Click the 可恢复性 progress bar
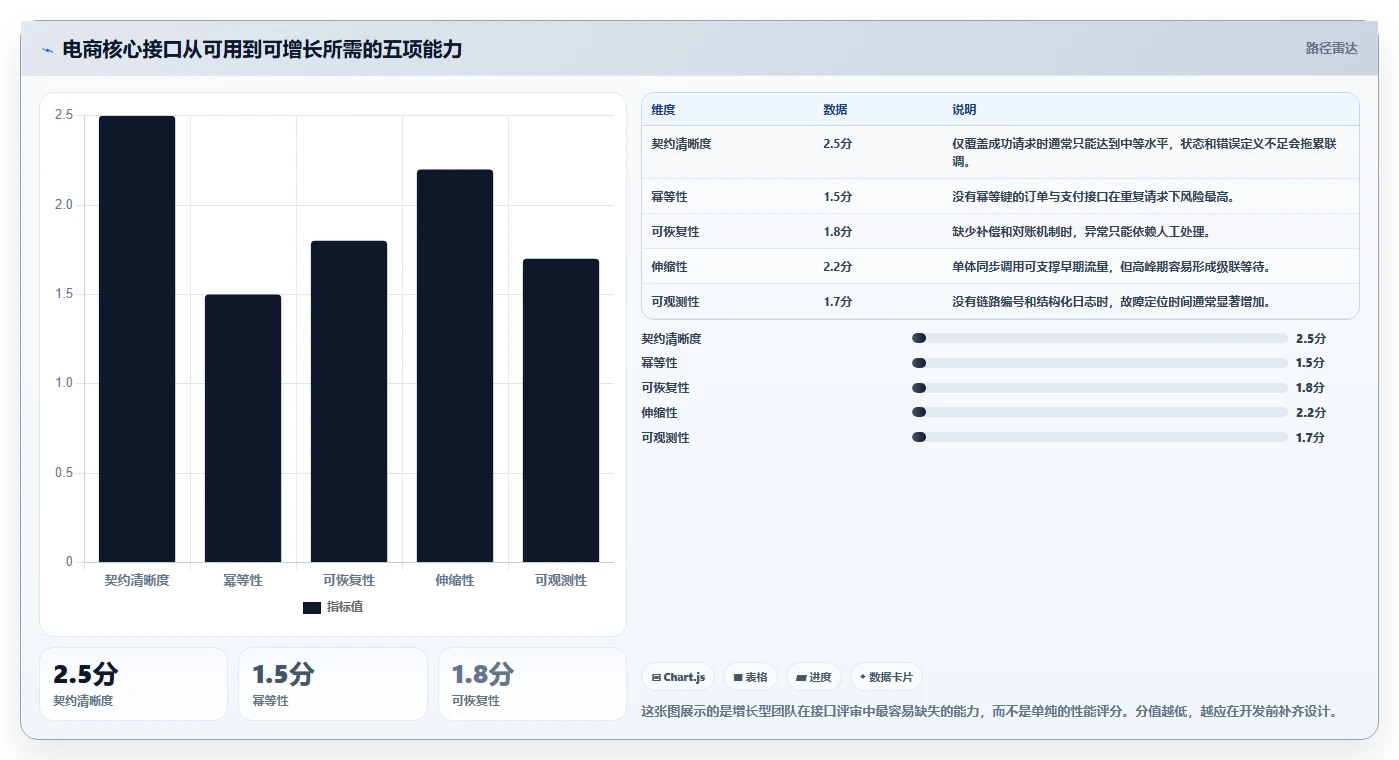This screenshot has width=1399, height=760. (x=1099, y=388)
